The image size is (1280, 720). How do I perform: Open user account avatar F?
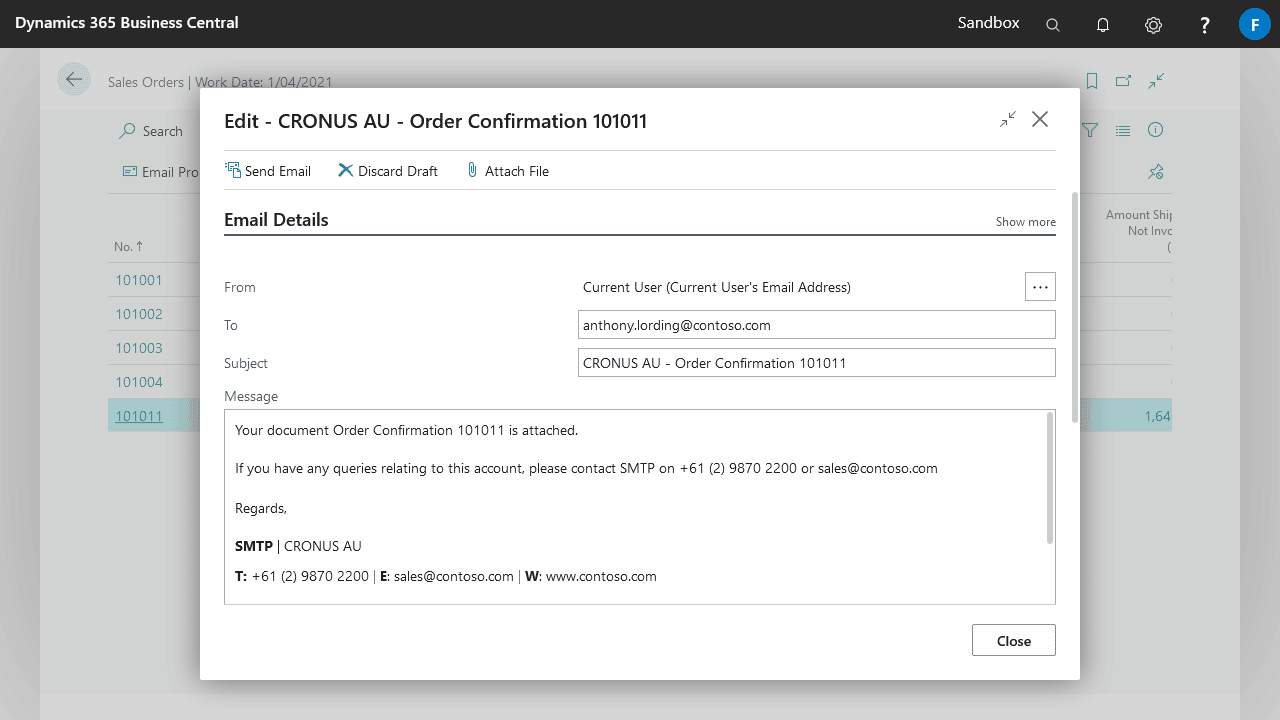[1254, 24]
